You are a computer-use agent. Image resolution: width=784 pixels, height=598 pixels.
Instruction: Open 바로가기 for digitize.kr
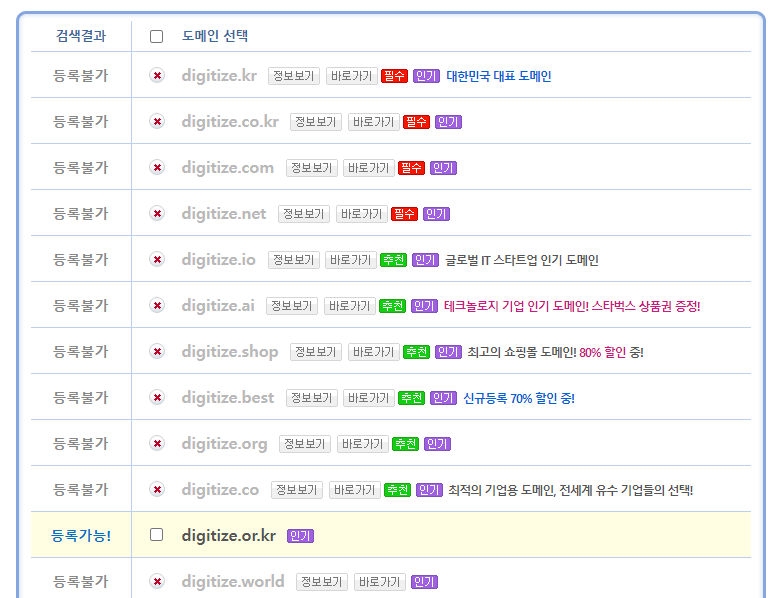point(352,76)
